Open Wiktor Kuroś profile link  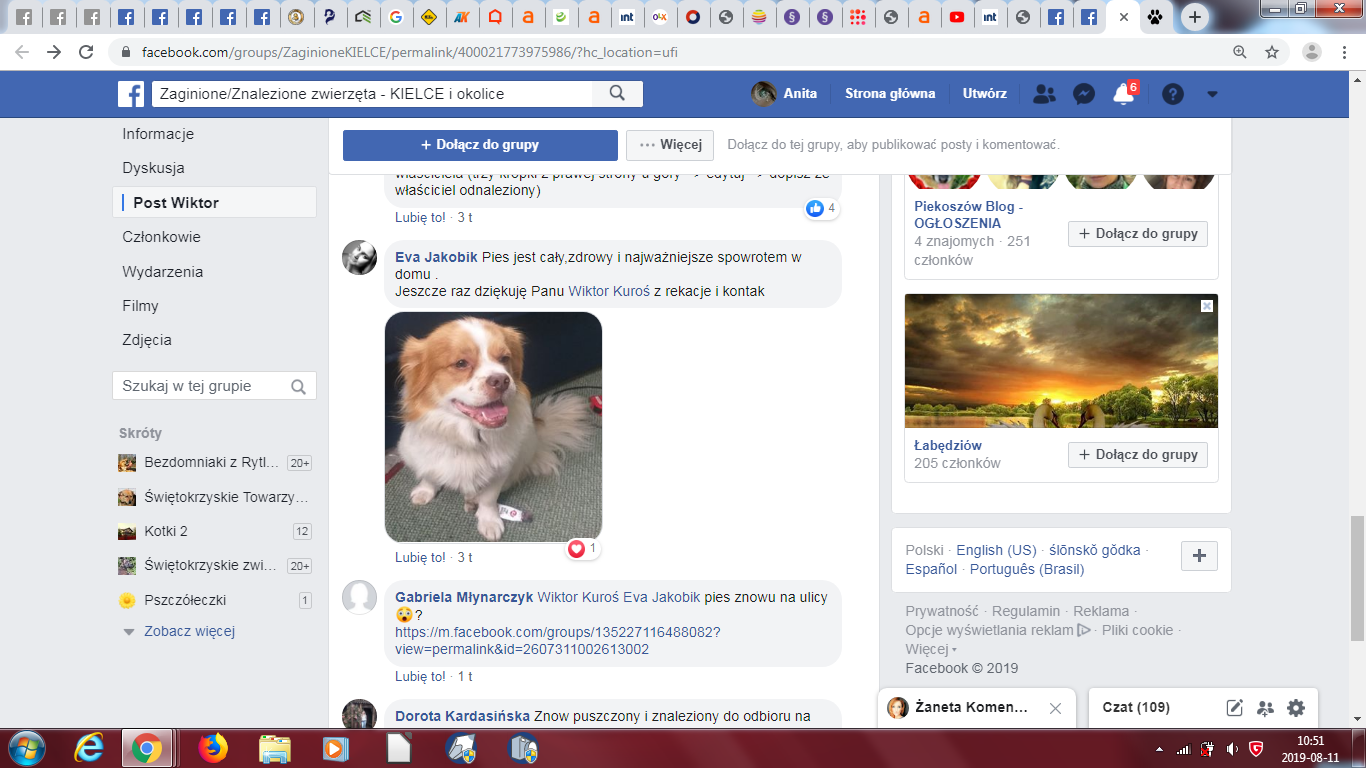608,291
